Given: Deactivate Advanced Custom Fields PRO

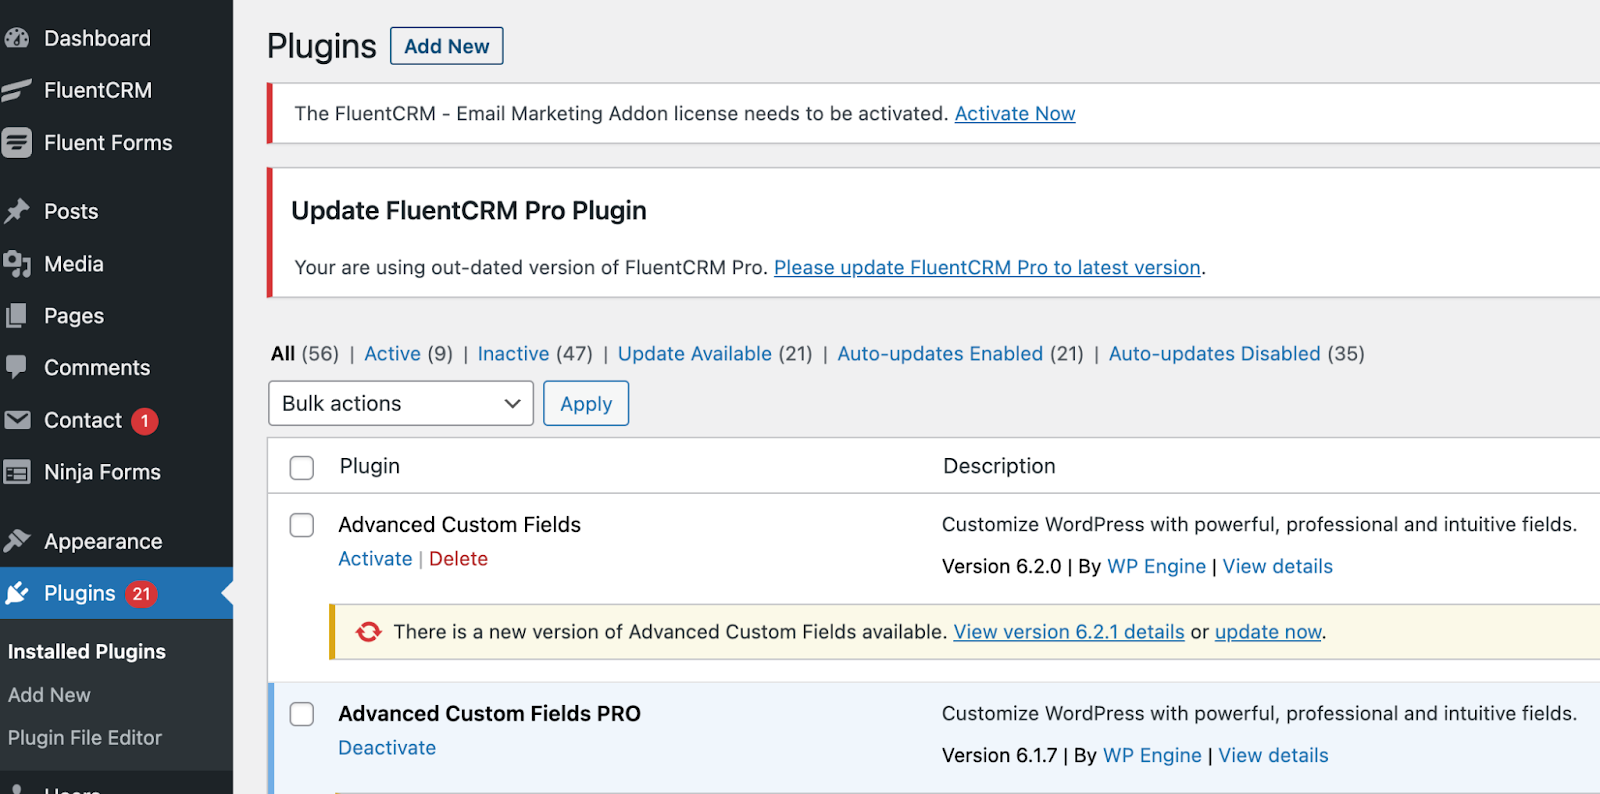Looking at the screenshot, I should (387, 748).
